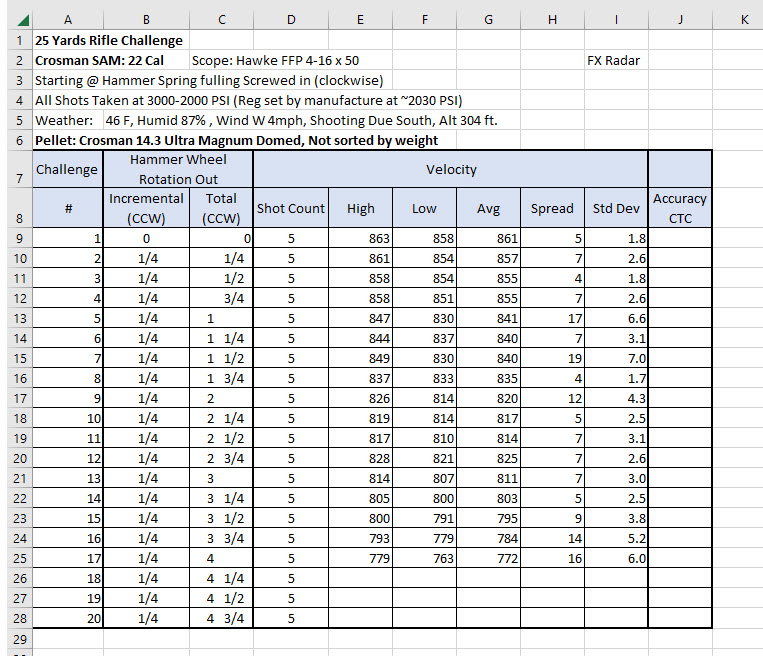Image resolution: width=763 pixels, height=656 pixels.
Task: Click the 'Std Dev' header cell
Action: point(616,208)
